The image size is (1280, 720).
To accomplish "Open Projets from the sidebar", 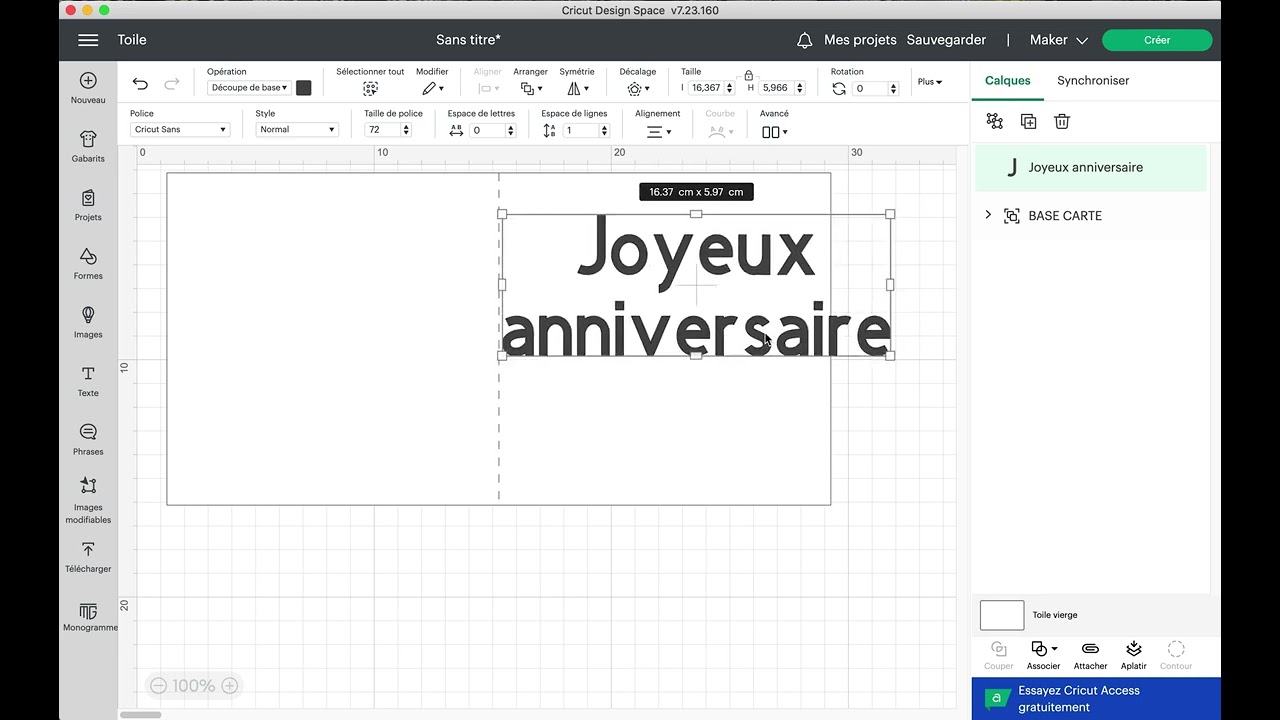I will click(88, 205).
